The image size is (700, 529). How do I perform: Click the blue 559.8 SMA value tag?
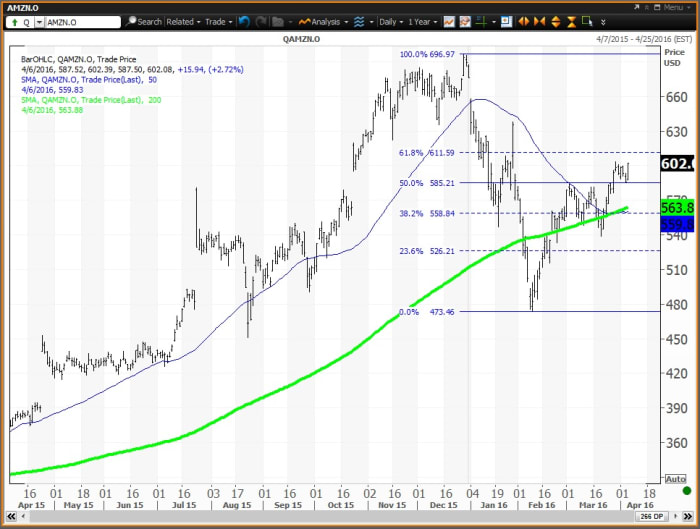tap(677, 224)
